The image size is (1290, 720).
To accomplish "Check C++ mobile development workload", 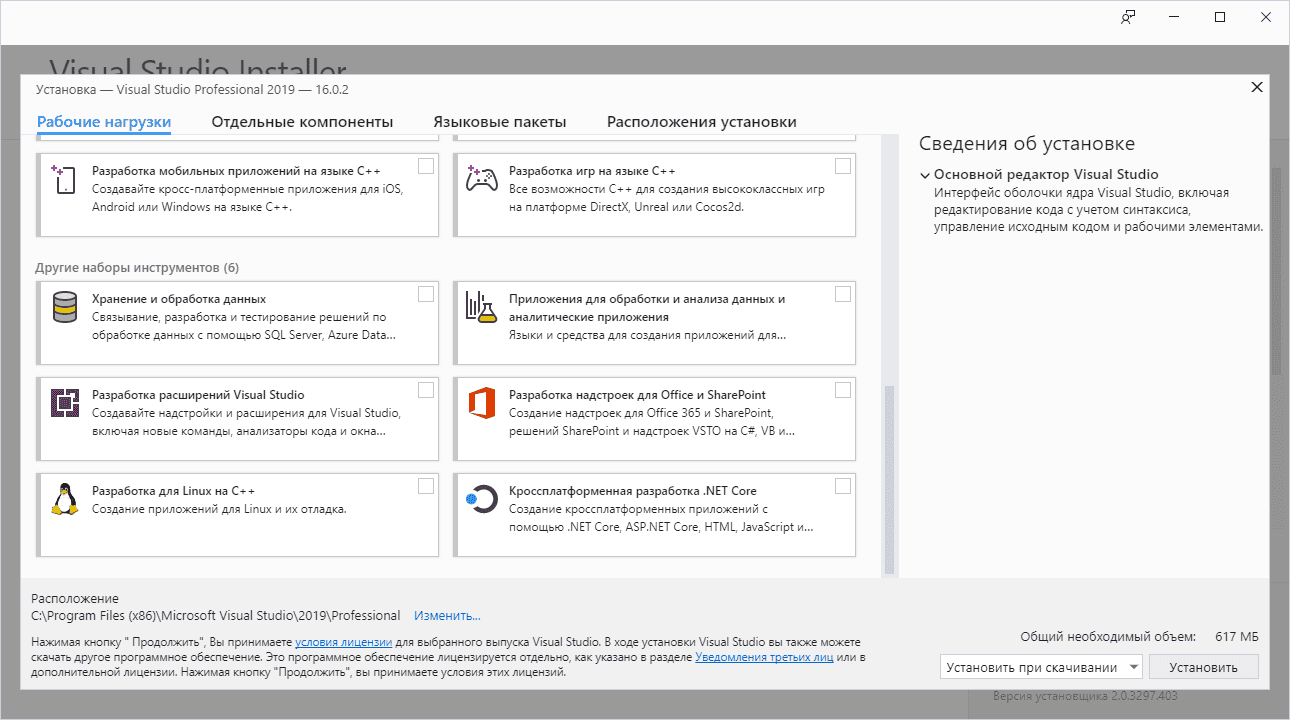I will (426, 166).
